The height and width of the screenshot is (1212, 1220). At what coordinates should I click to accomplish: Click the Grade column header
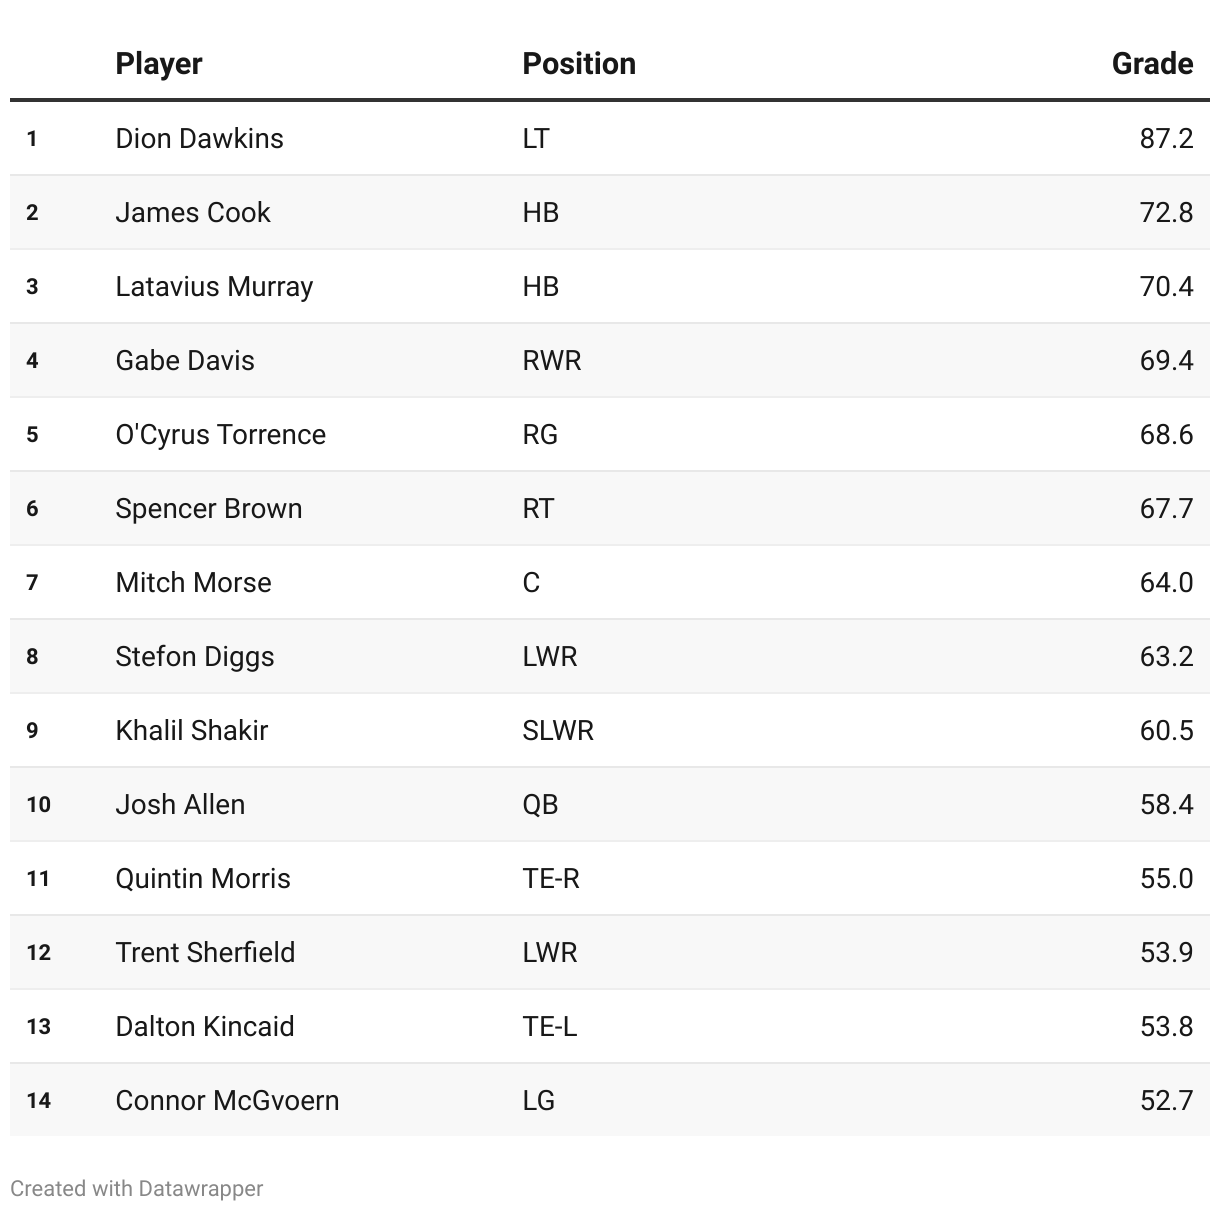coord(1152,64)
